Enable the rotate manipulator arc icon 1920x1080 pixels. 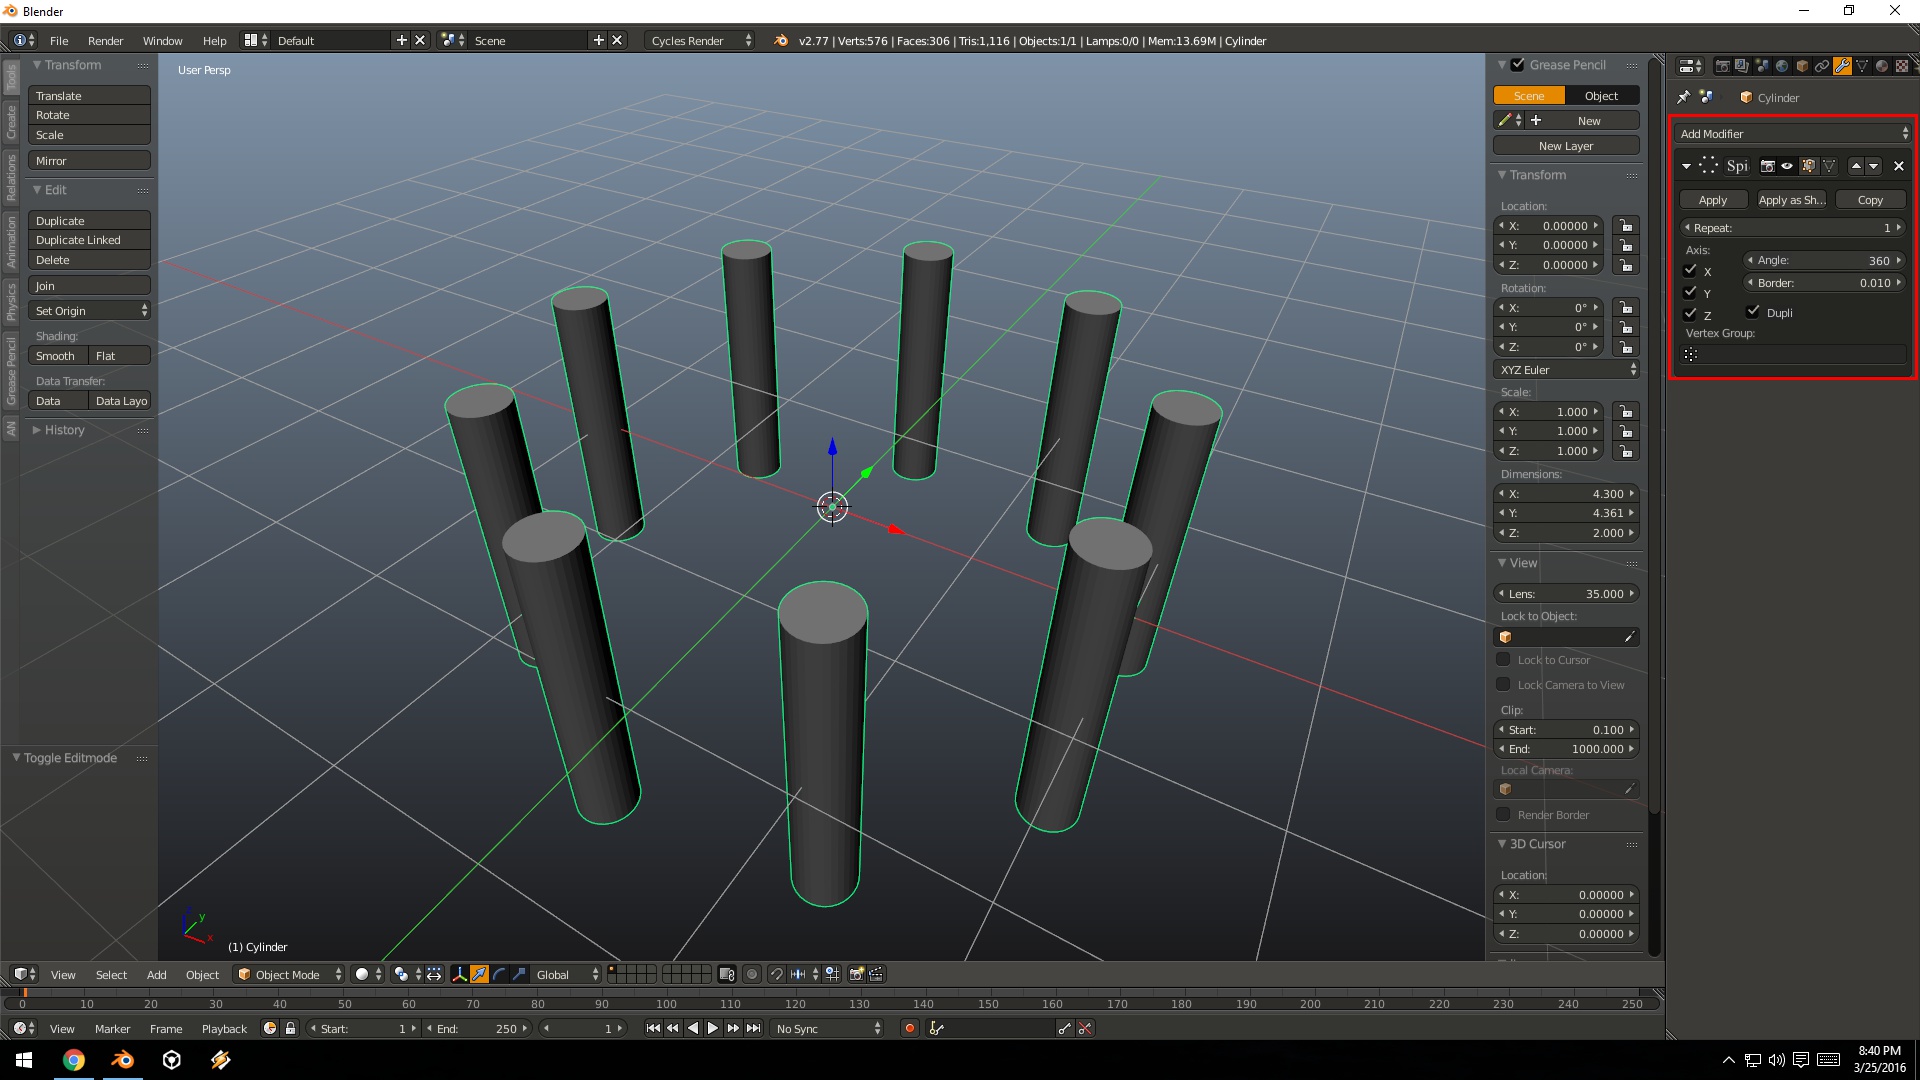click(499, 974)
